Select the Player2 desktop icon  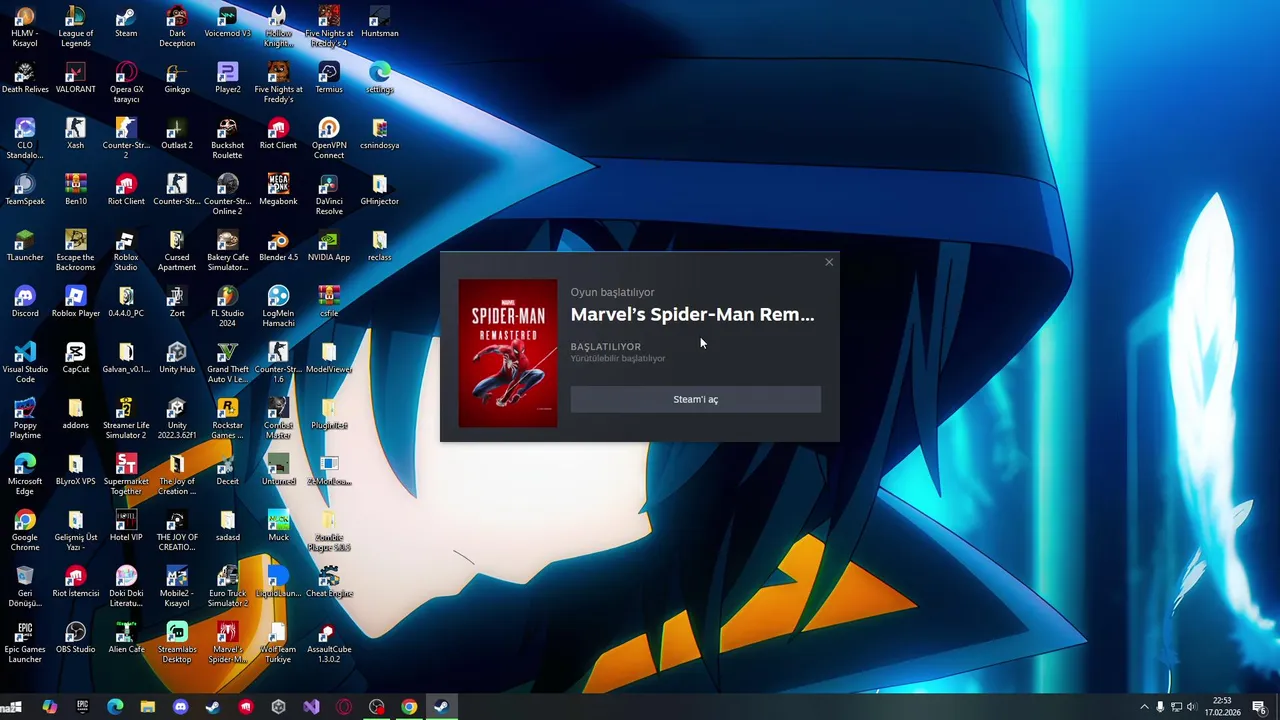coord(227,78)
